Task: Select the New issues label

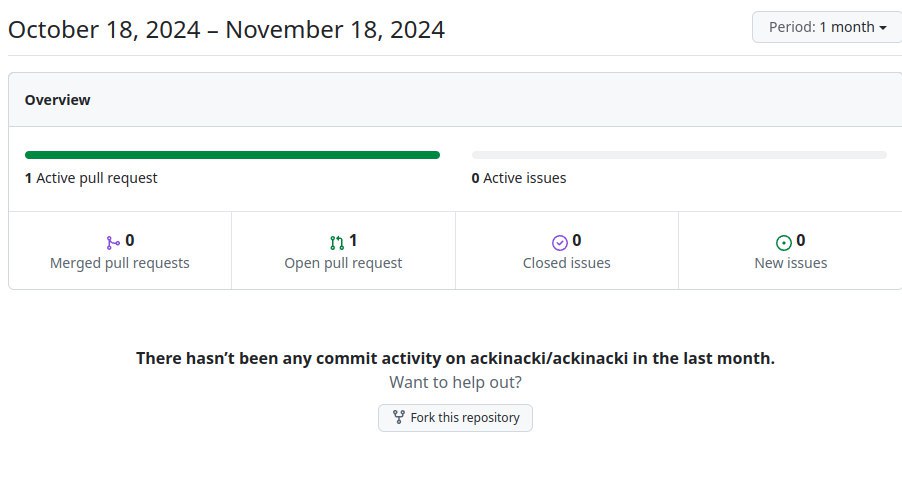Action: (x=791, y=263)
